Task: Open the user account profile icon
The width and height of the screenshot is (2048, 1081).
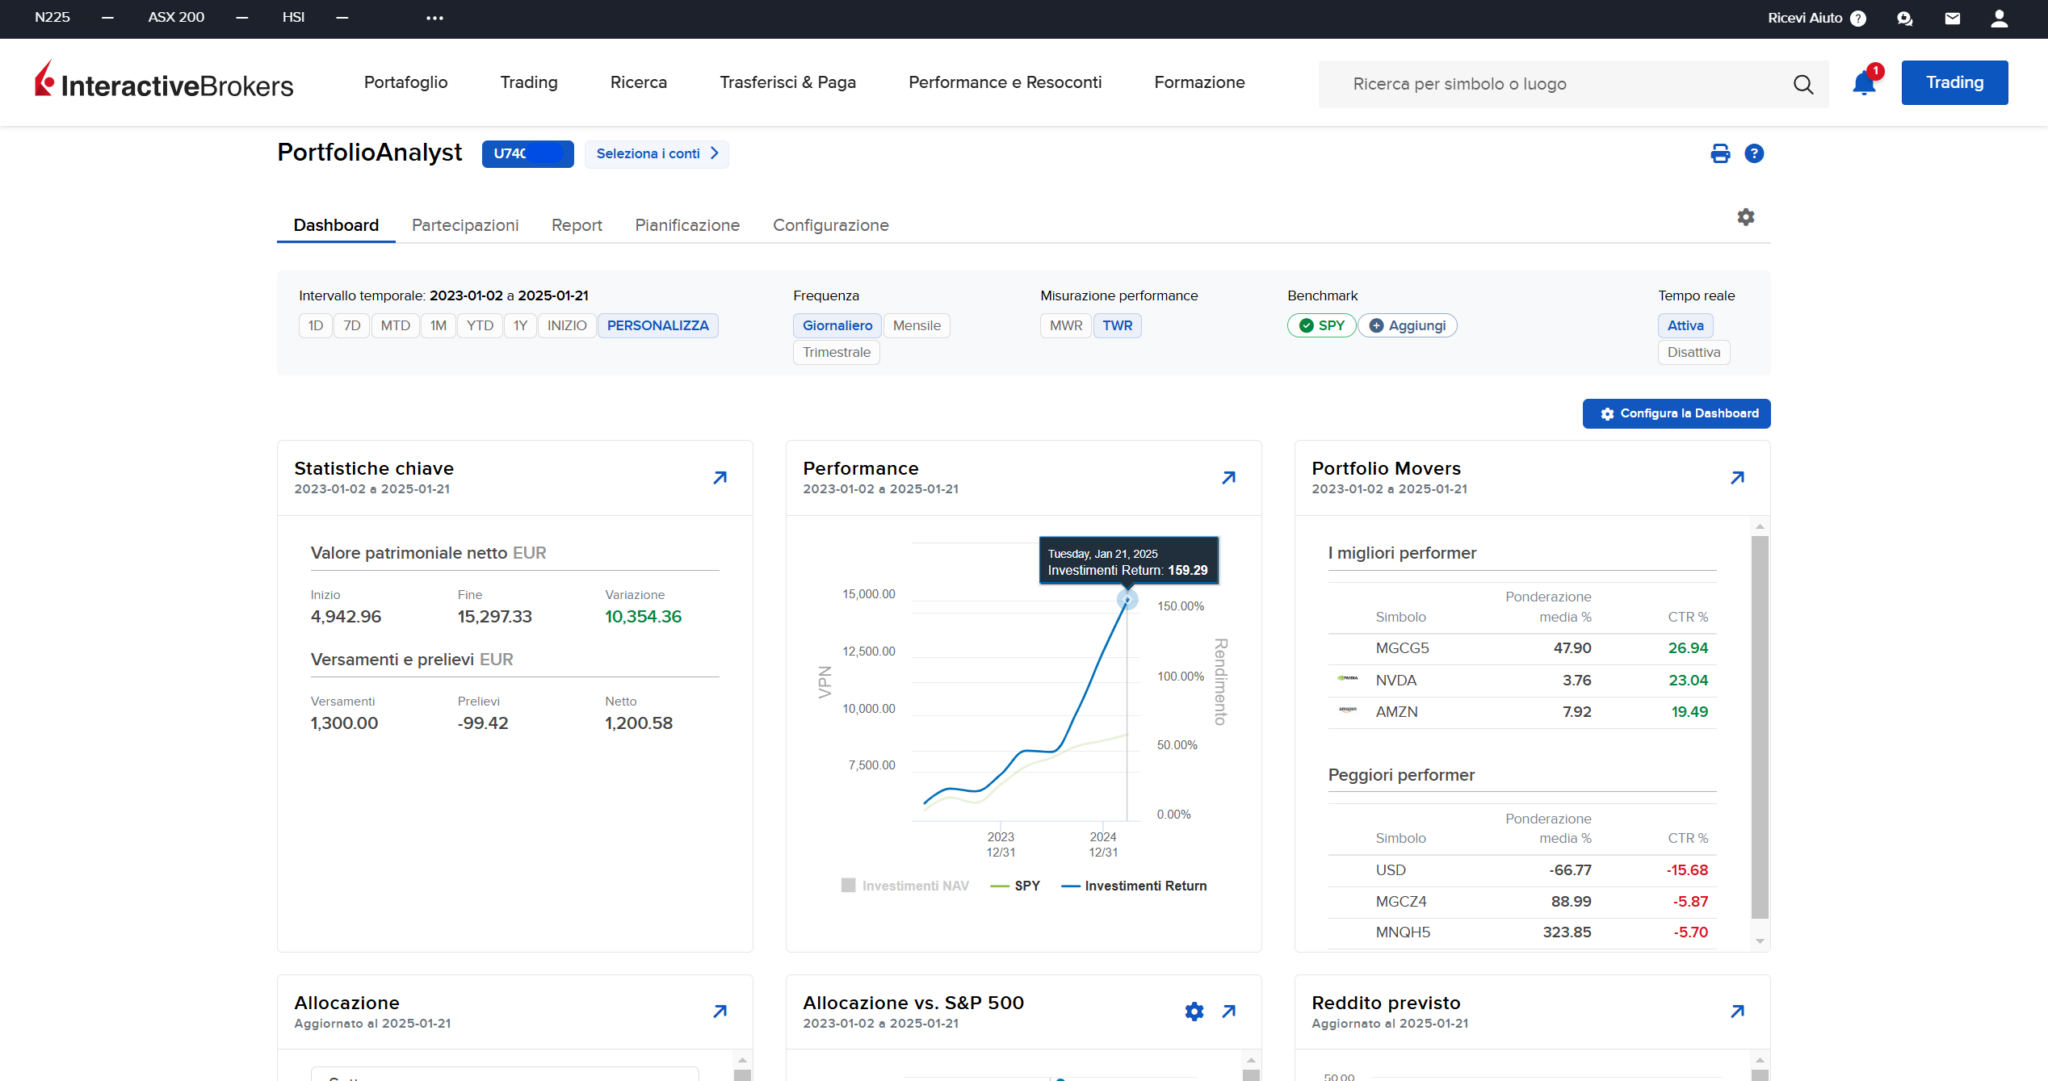Action: [x=2000, y=18]
